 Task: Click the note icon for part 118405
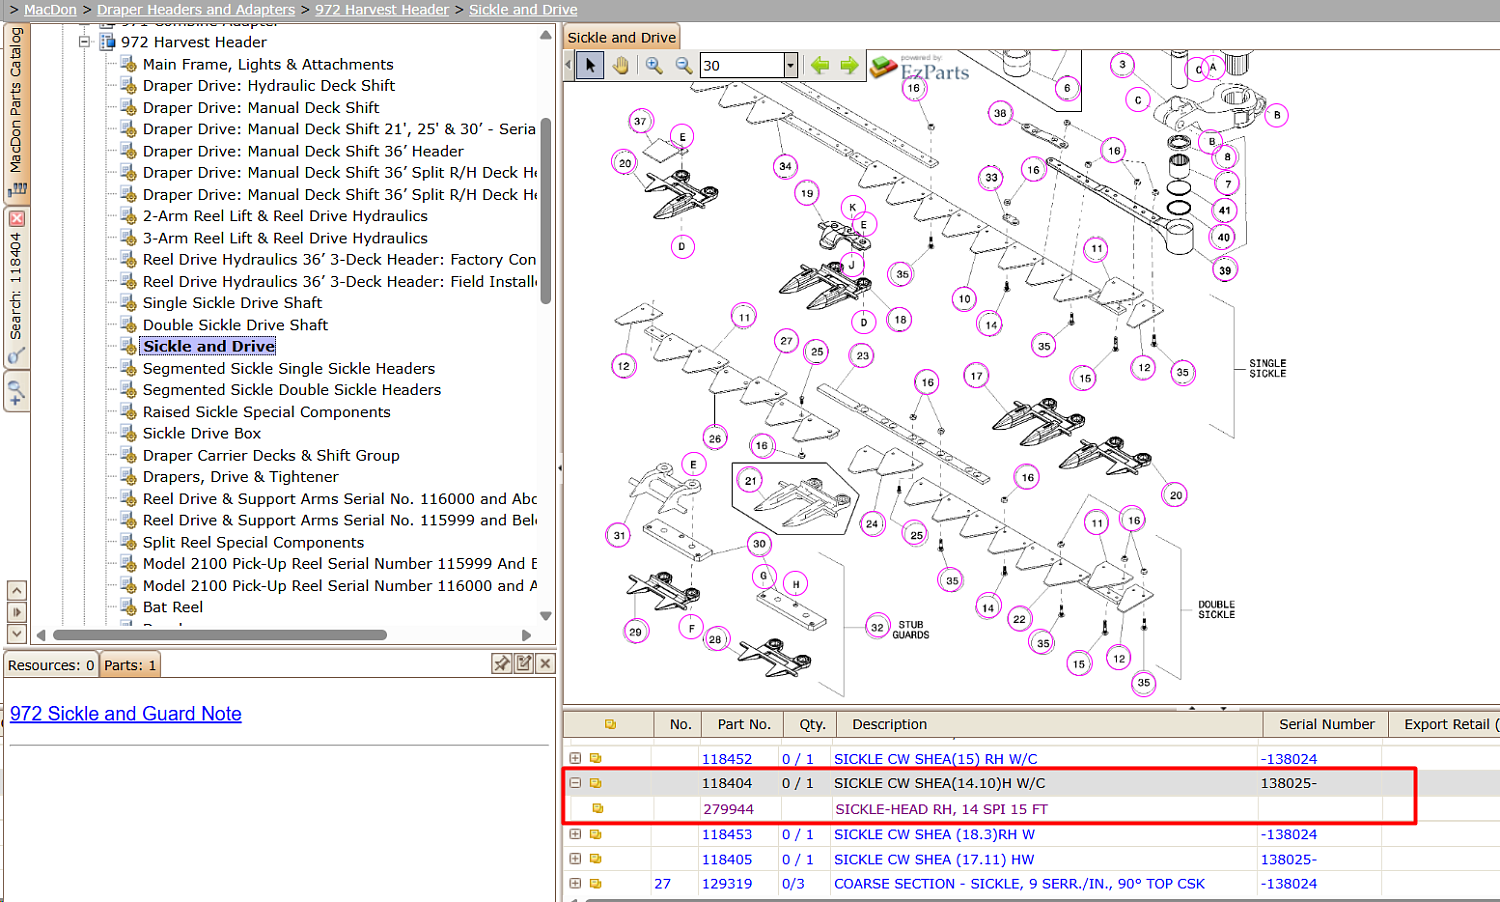[x=595, y=859]
